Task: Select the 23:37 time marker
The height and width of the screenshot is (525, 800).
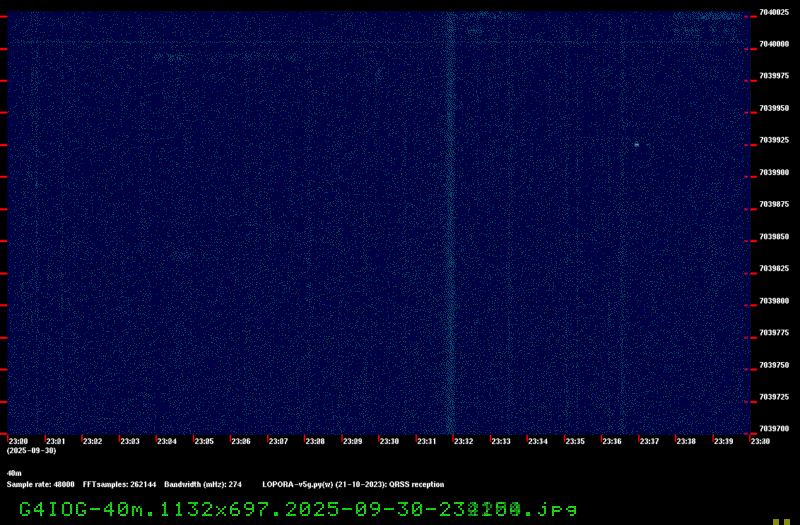Action: coord(648,441)
